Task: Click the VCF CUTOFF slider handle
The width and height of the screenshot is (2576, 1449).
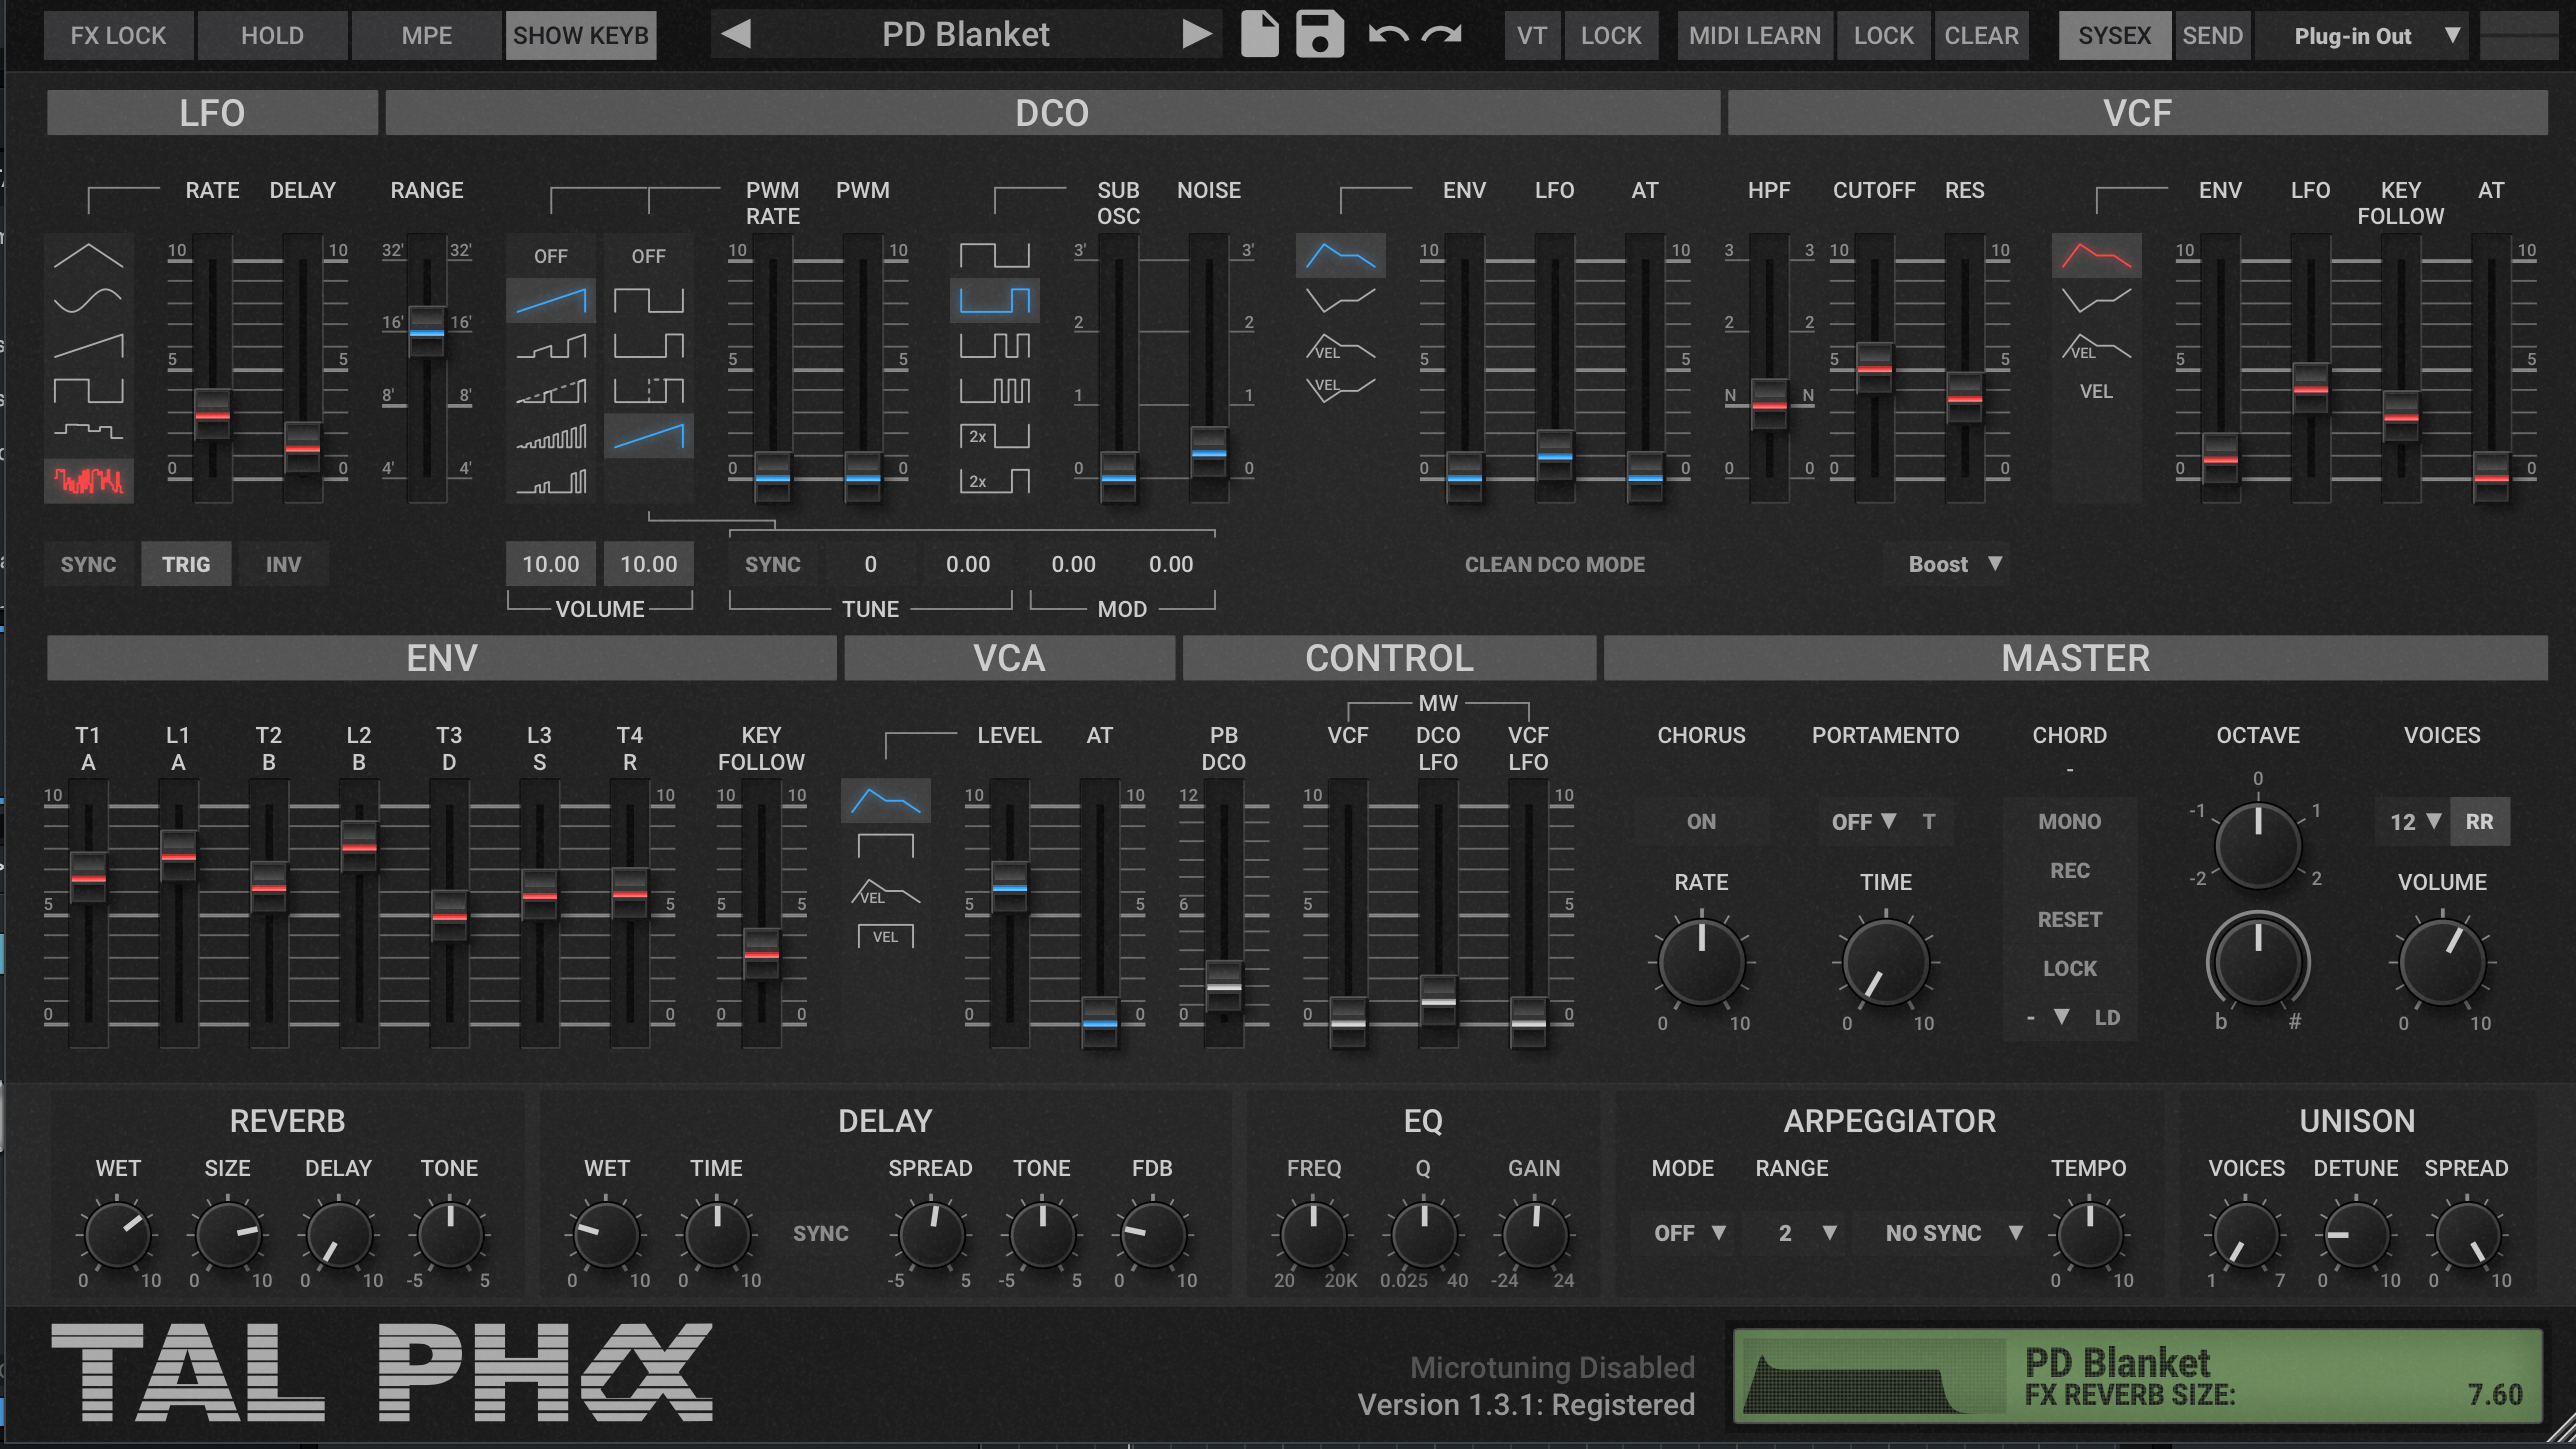Action: [1874, 366]
